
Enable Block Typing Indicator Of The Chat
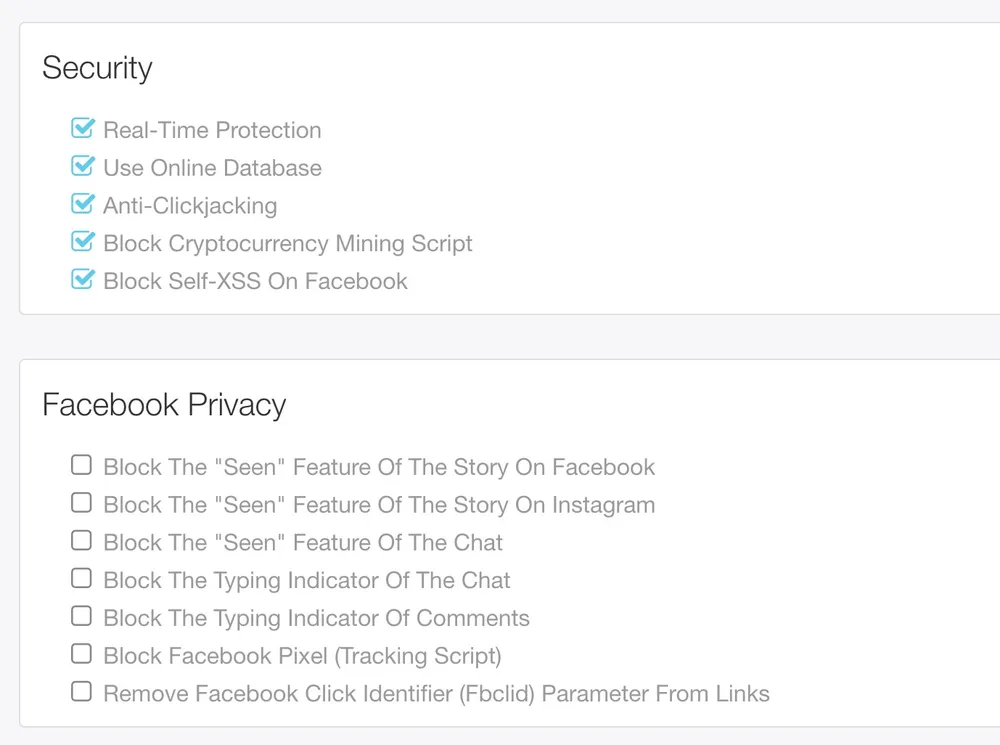click(81, 579)
